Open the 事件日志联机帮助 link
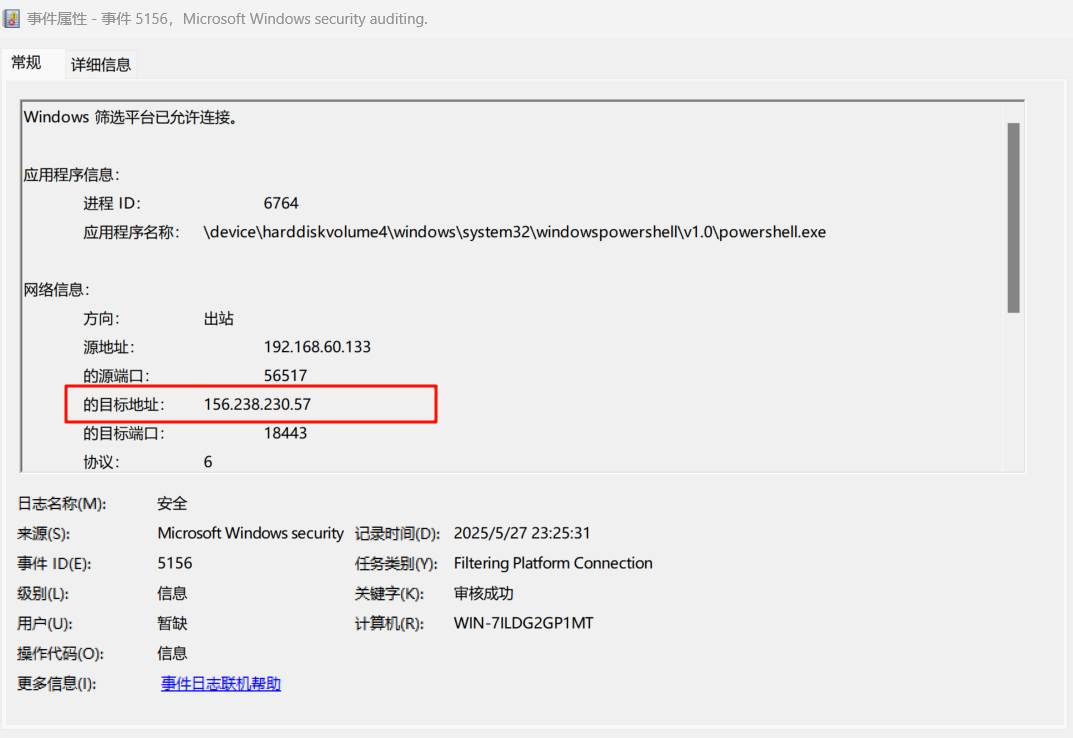The height and width of the screenshot is (738, 1073). coord(221,684)
